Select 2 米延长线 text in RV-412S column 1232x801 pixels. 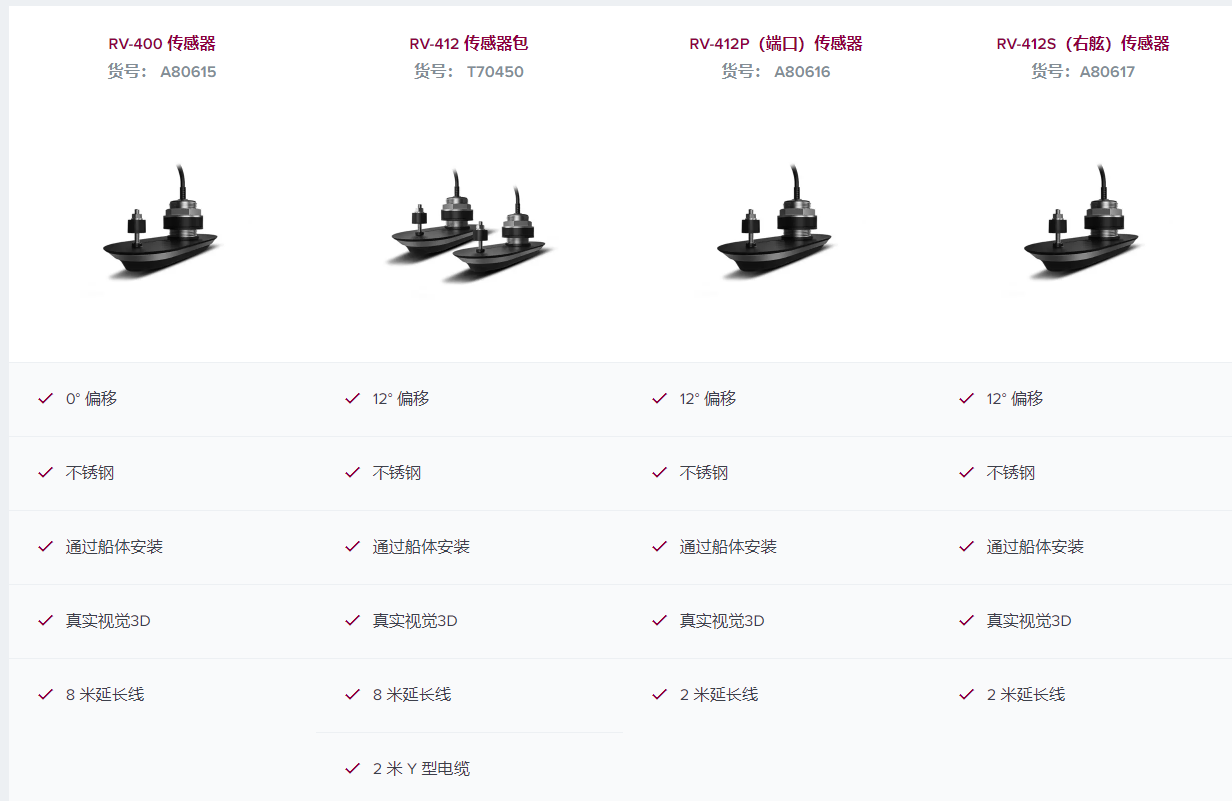click(x=1026, y=694)
